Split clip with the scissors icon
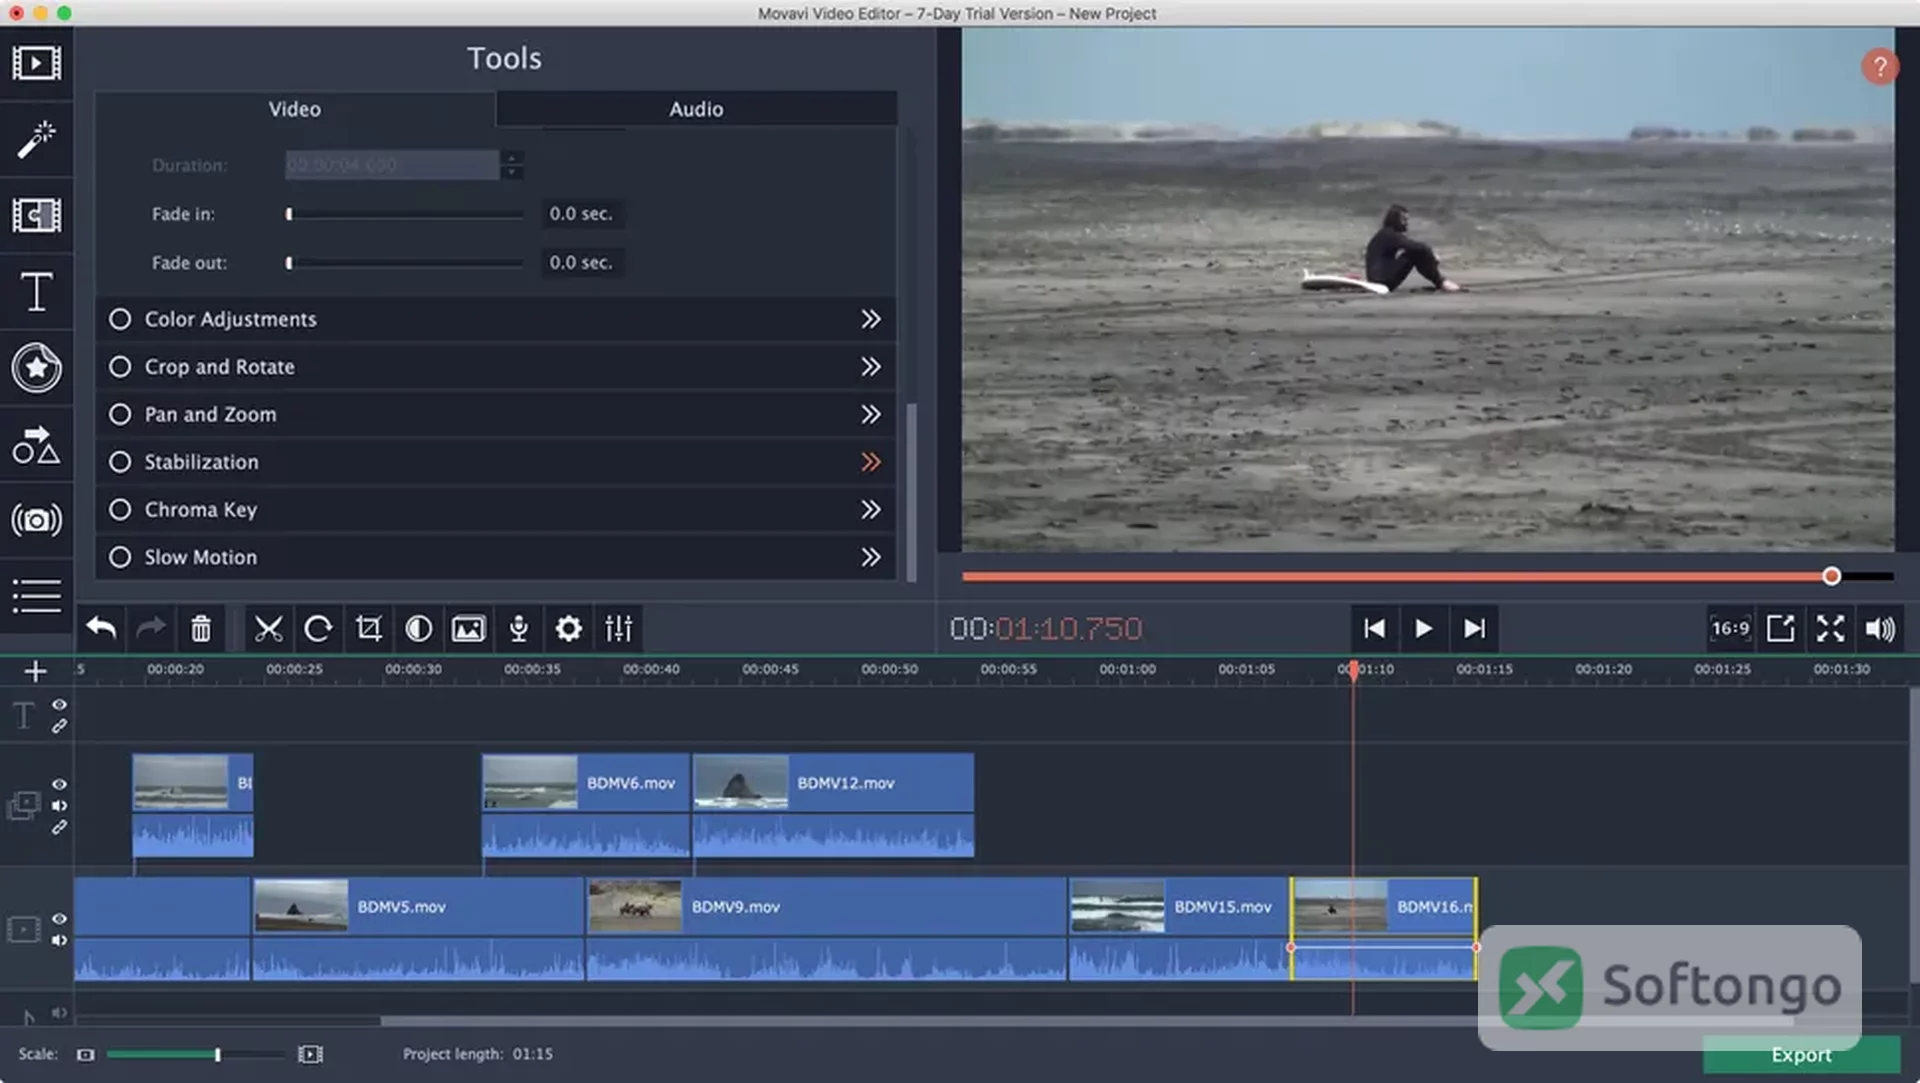The image size is (1920, 1083). click(268, 628)
